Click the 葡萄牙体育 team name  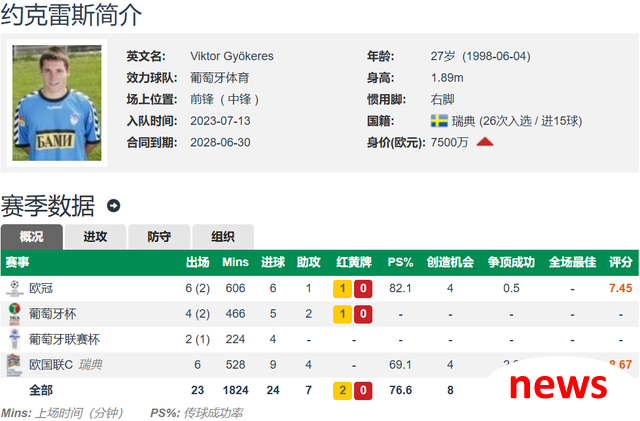(220, 78)
